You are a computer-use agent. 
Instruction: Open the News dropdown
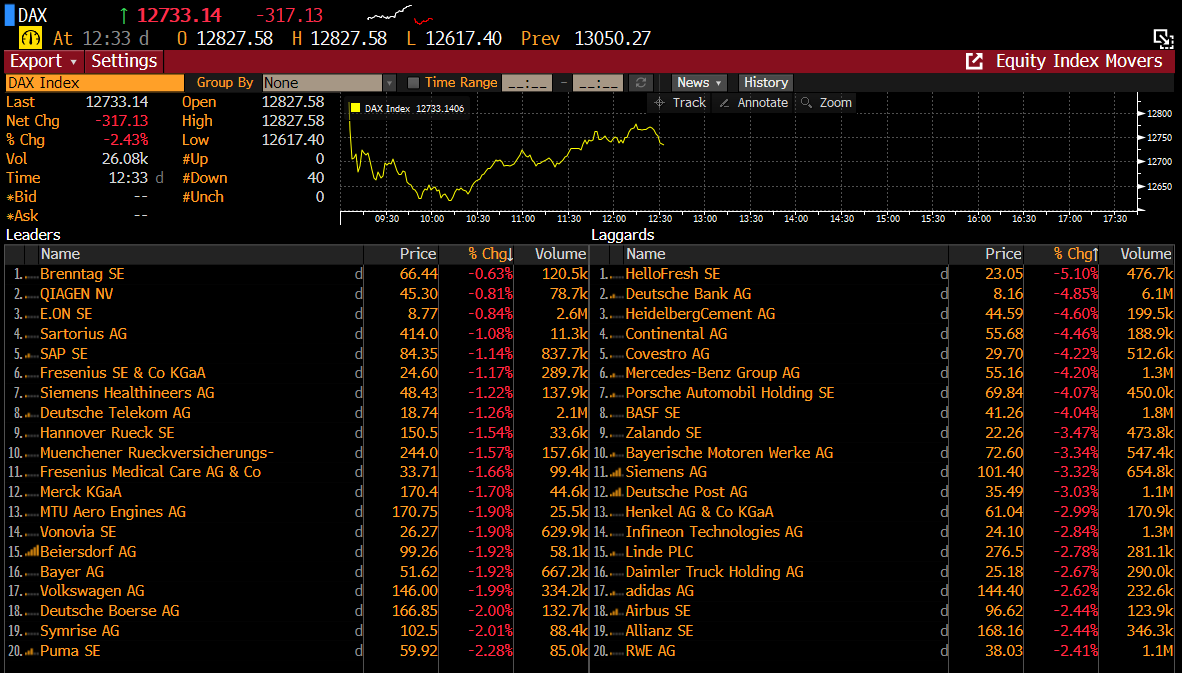click(x=699, y=83)
